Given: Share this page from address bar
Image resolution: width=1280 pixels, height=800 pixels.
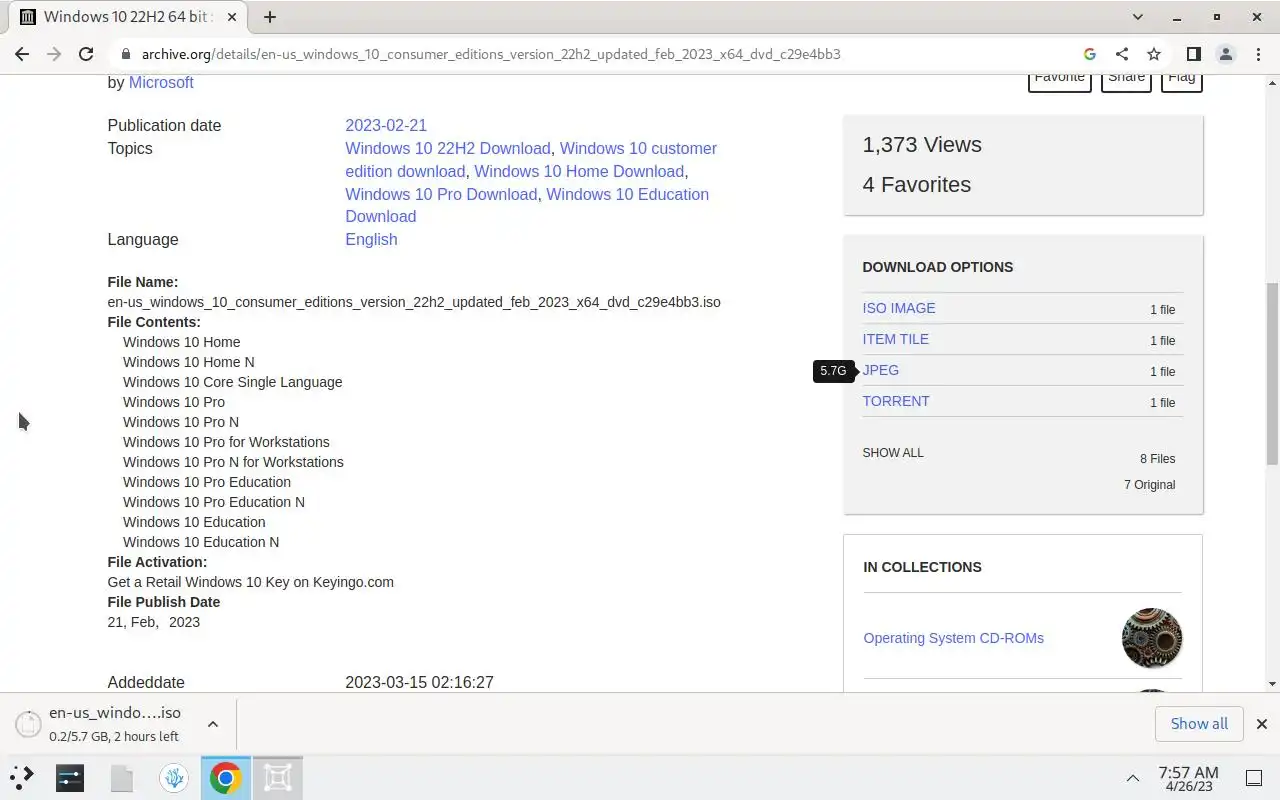Looking at the screenshot, I should (x=1122, y=54).
